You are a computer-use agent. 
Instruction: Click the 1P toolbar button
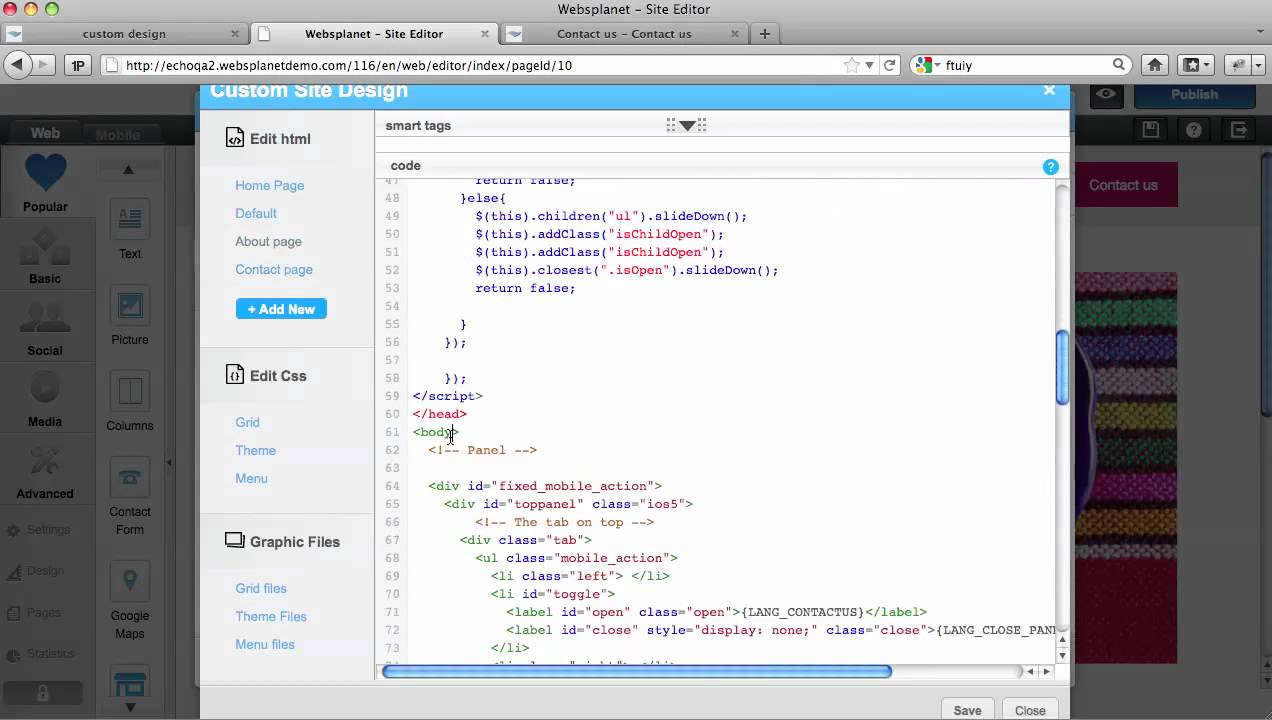pyautogui.click(x=78, y=65)
